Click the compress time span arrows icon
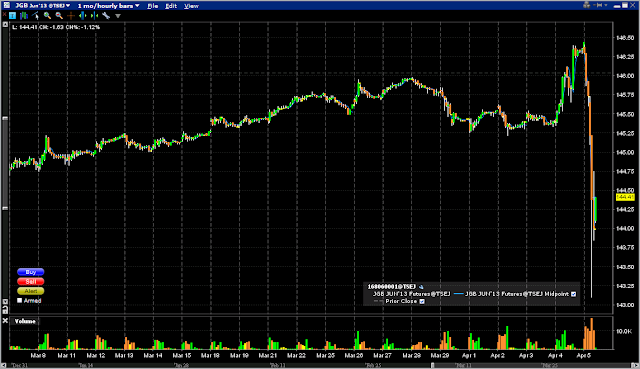The image size is (640, 369). [94, 16]
